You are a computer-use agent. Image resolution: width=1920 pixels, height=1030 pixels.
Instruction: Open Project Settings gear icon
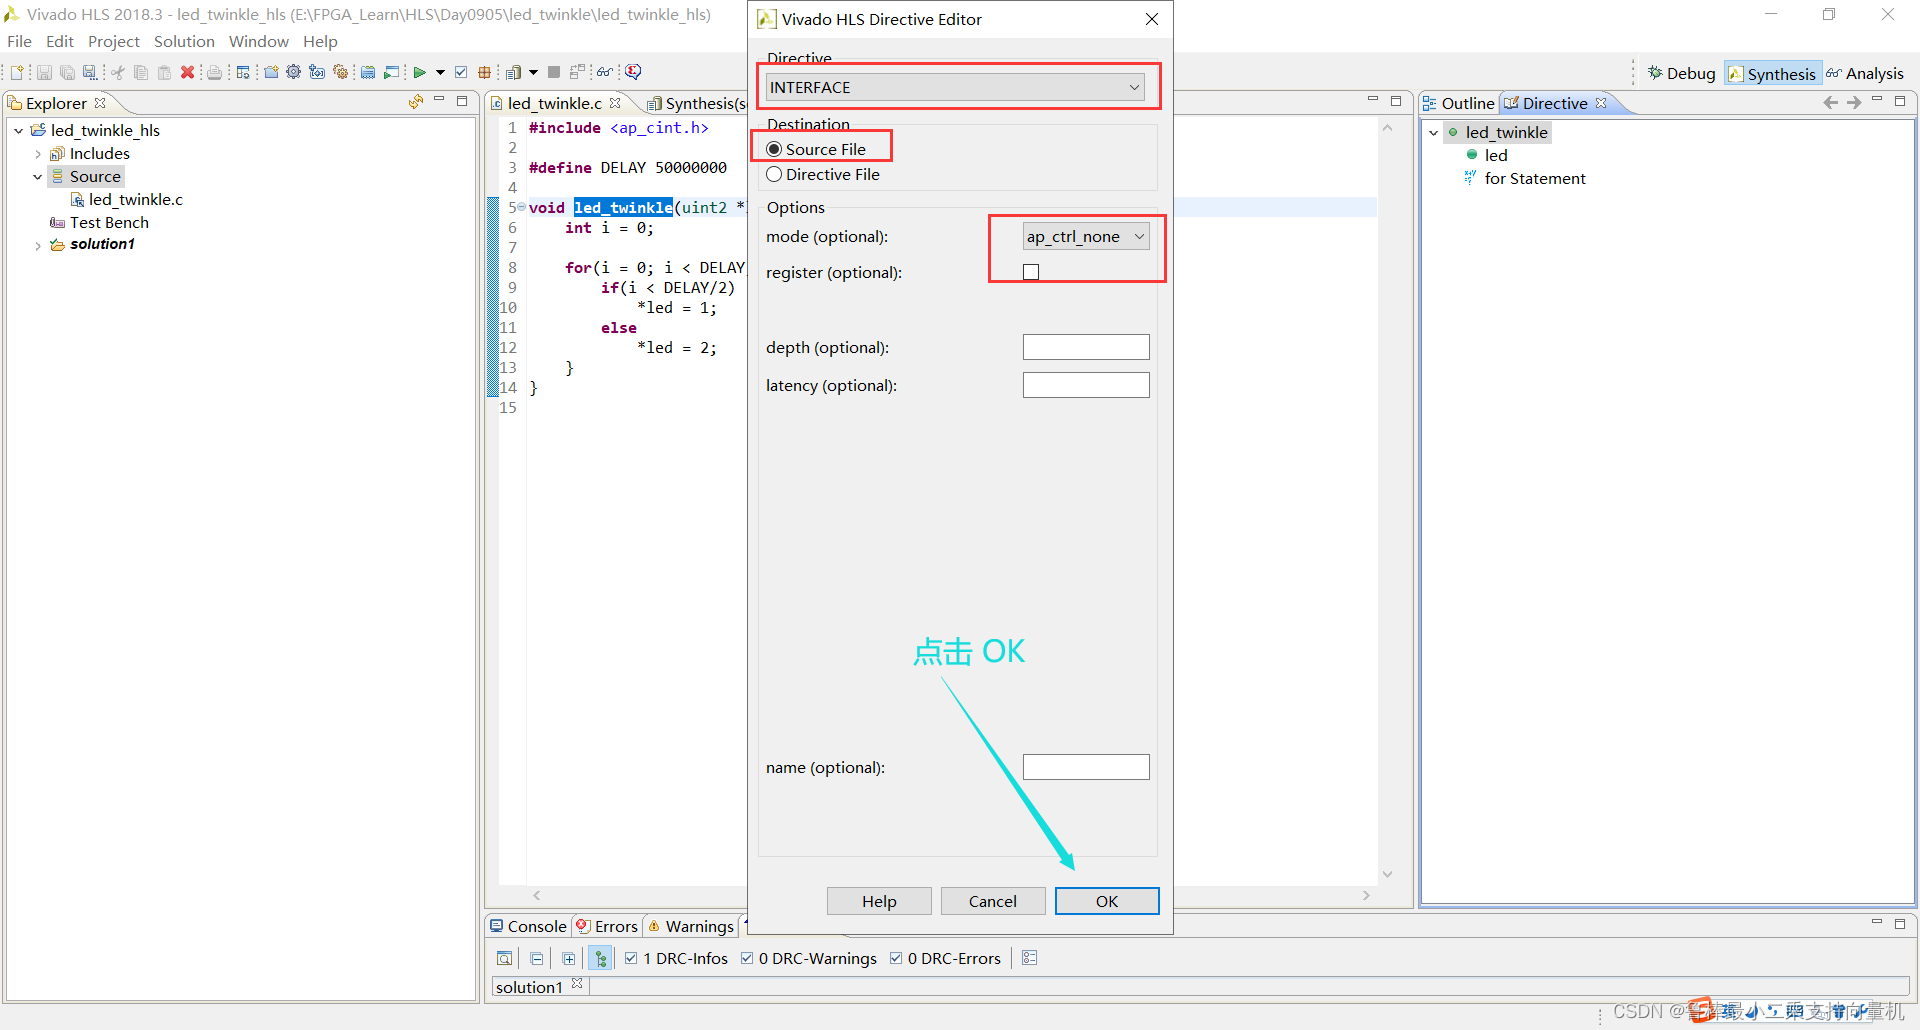[293, 72]
